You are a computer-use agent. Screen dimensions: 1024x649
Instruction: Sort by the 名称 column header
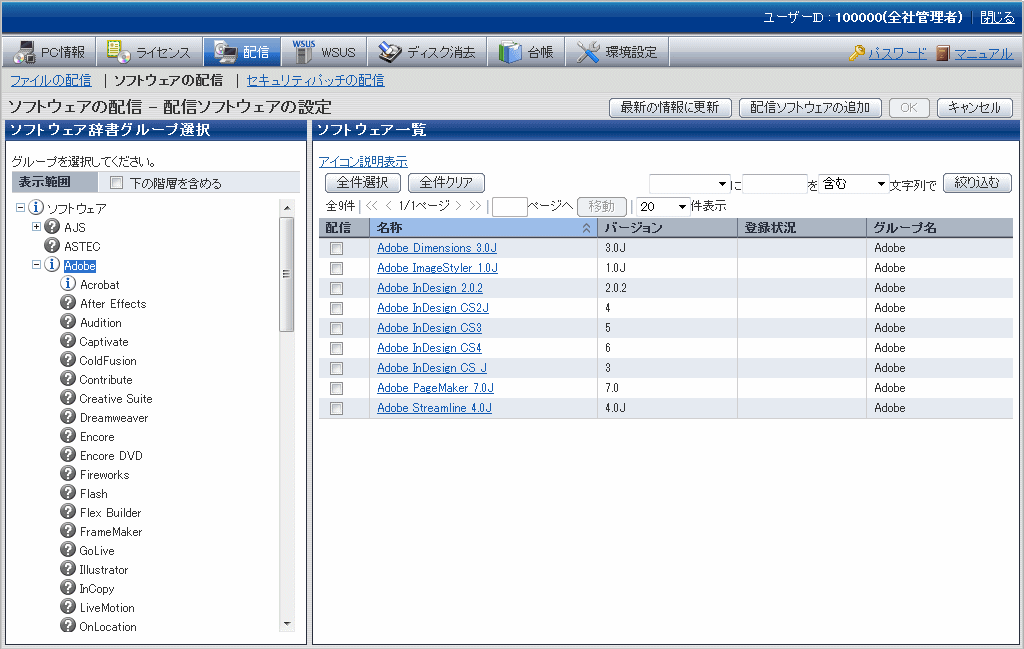[483, 227]
